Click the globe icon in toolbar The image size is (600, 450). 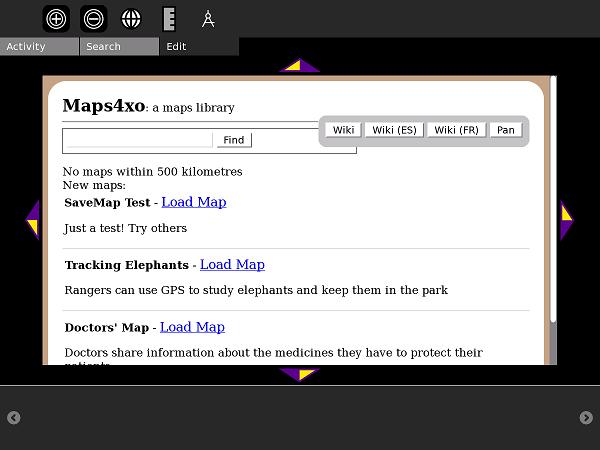coord(131,18)
